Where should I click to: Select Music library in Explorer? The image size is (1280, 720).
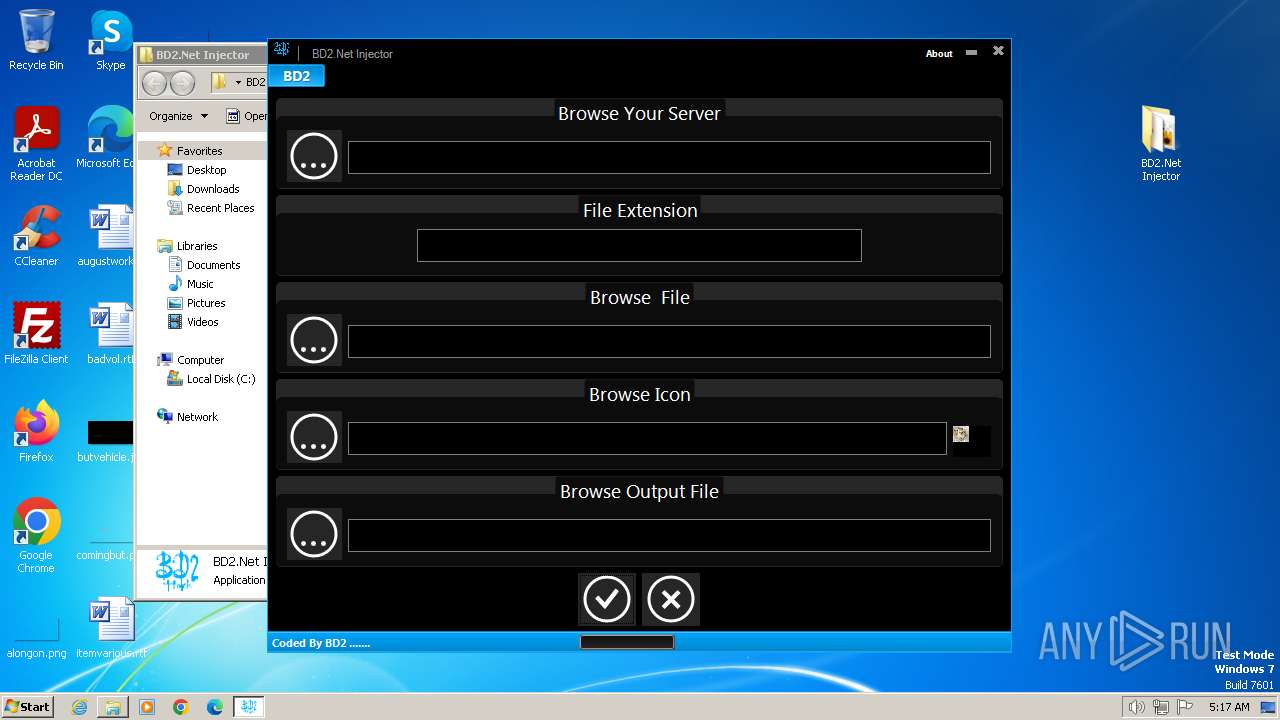200,284
